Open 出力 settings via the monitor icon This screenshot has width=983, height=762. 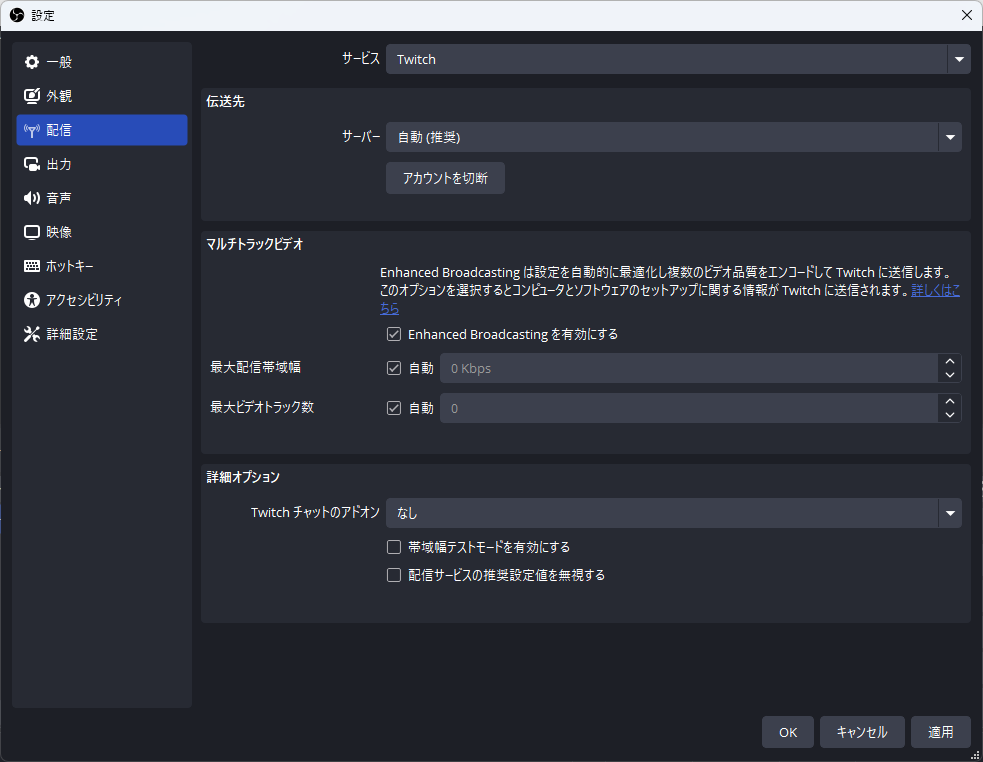click(32, 163)
